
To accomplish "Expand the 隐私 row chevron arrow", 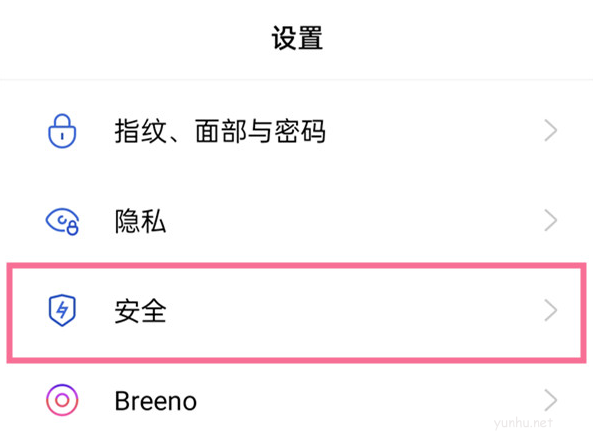I will tap(551, 220).
